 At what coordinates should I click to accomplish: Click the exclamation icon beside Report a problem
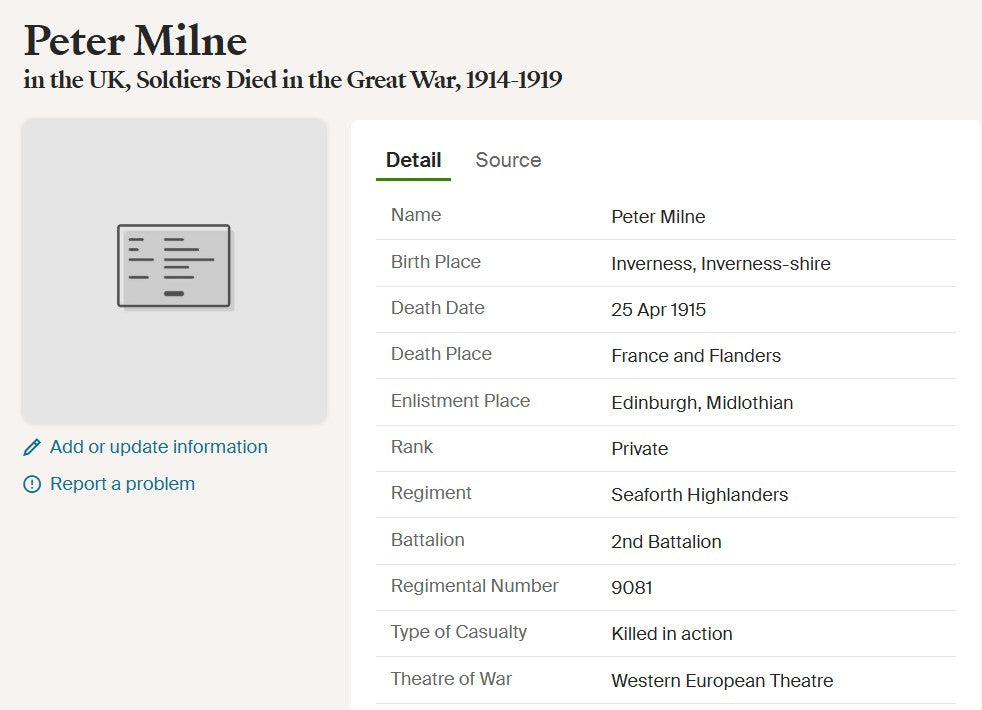(32, 484)
